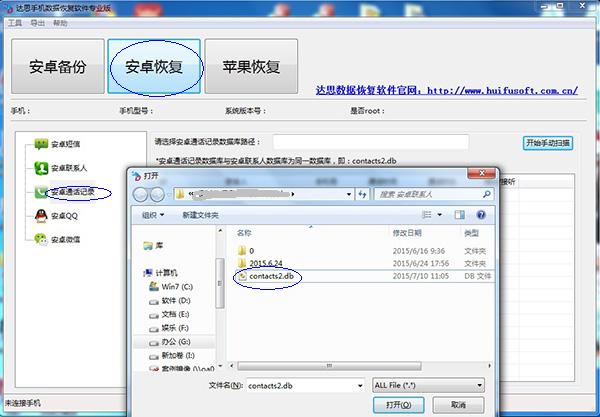Viewport: 600px width, 417px height.
Task: Go forward in the Open dialog
Action: click(x=157, y=195)
